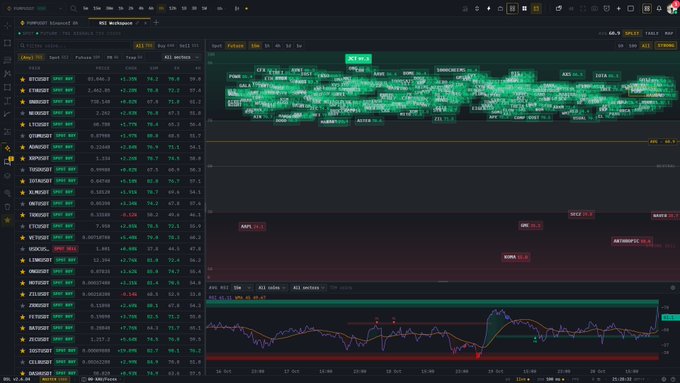The image size is (680, 383).
Task: Expand the symbol selector dropdown arrow at top left
Action: tap(60, 8)
